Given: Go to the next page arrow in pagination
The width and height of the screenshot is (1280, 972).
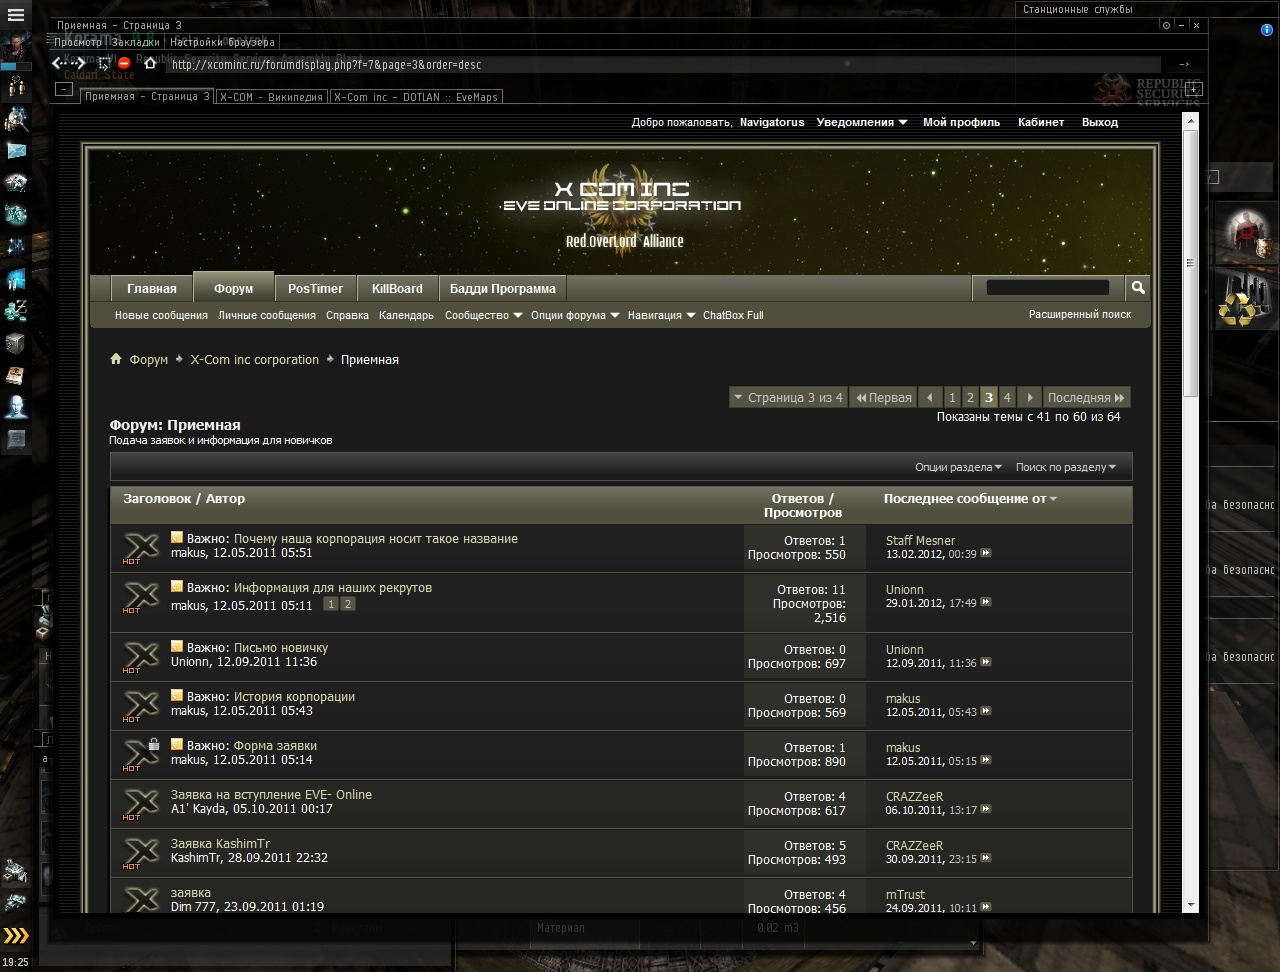Looking at the screenshot, I should coord(1029,397).
